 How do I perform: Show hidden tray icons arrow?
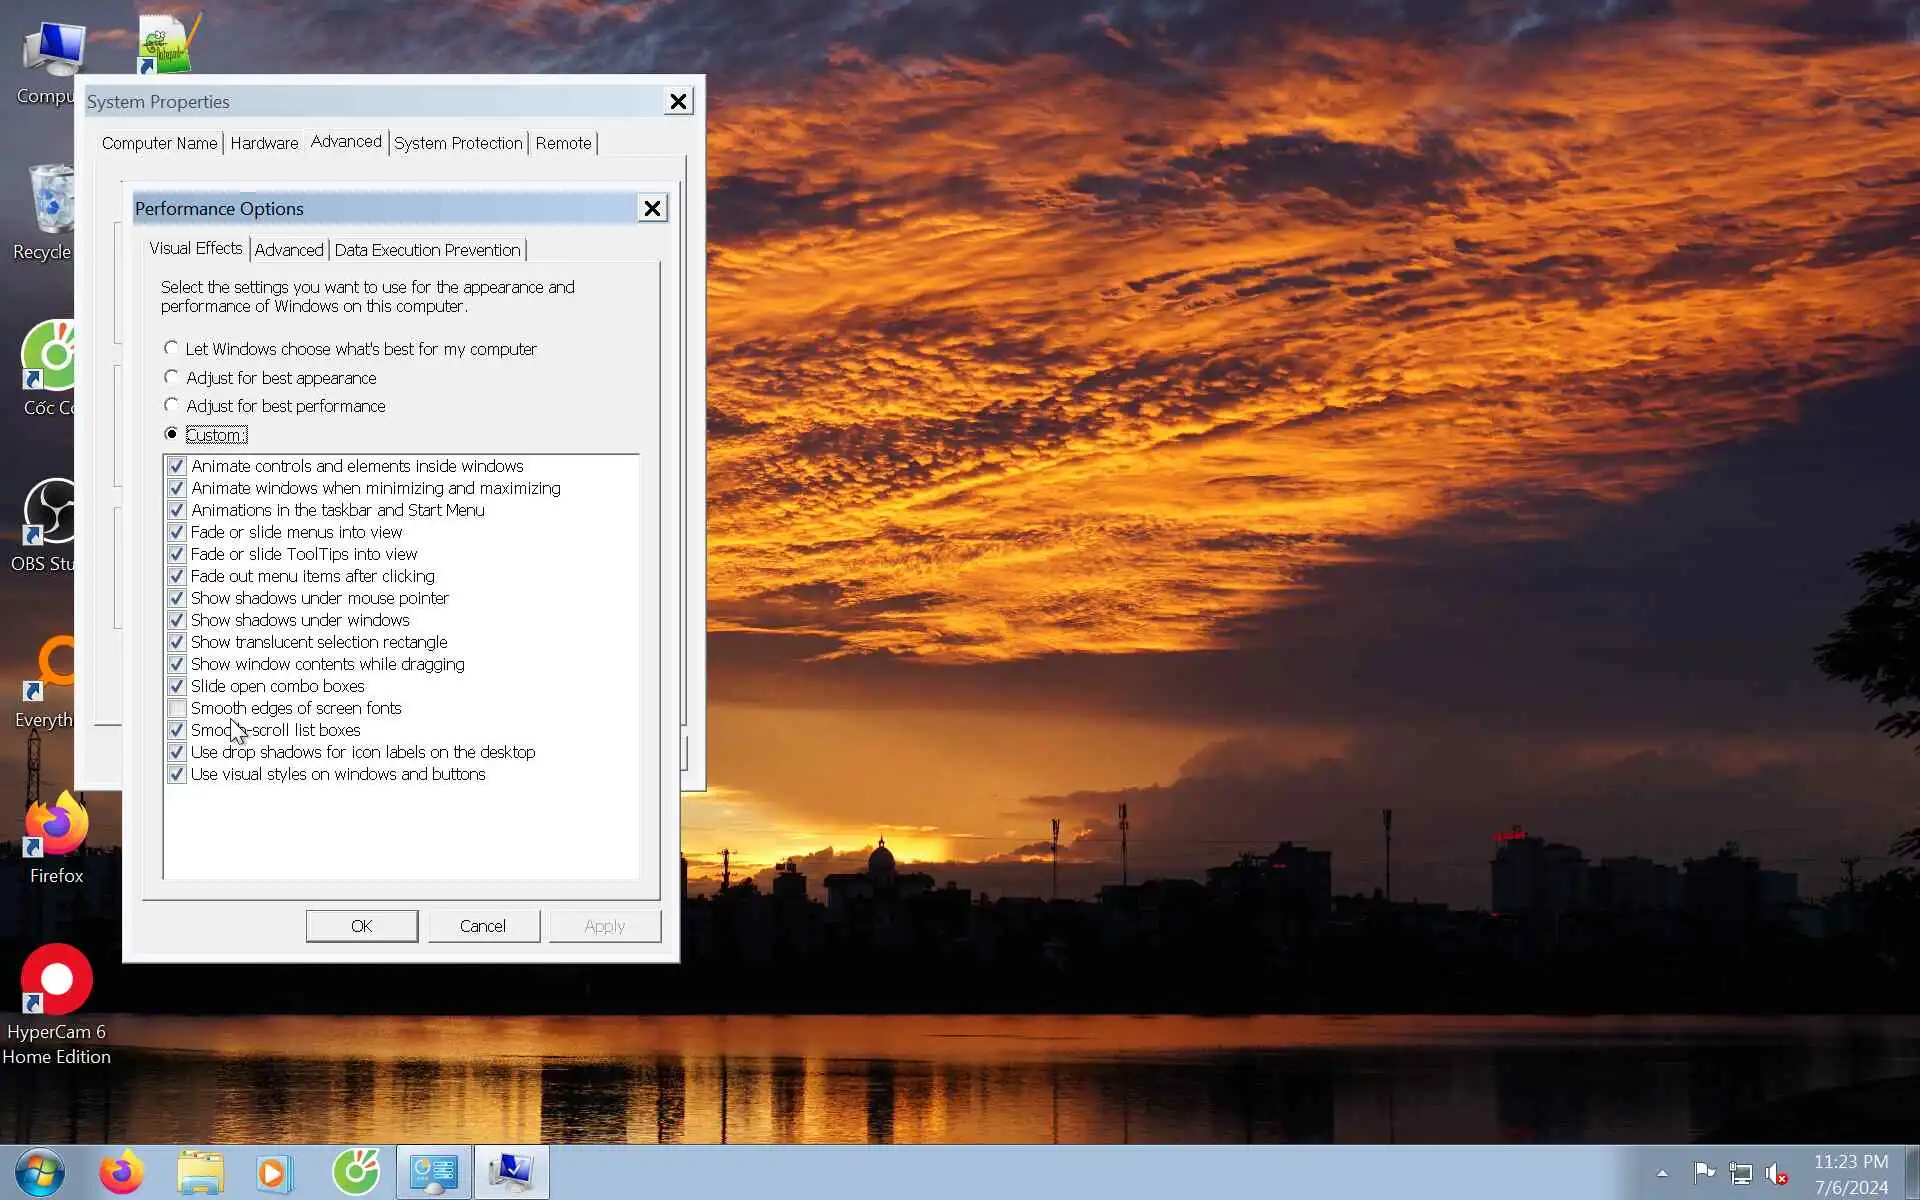[x=1662, y=1173]
